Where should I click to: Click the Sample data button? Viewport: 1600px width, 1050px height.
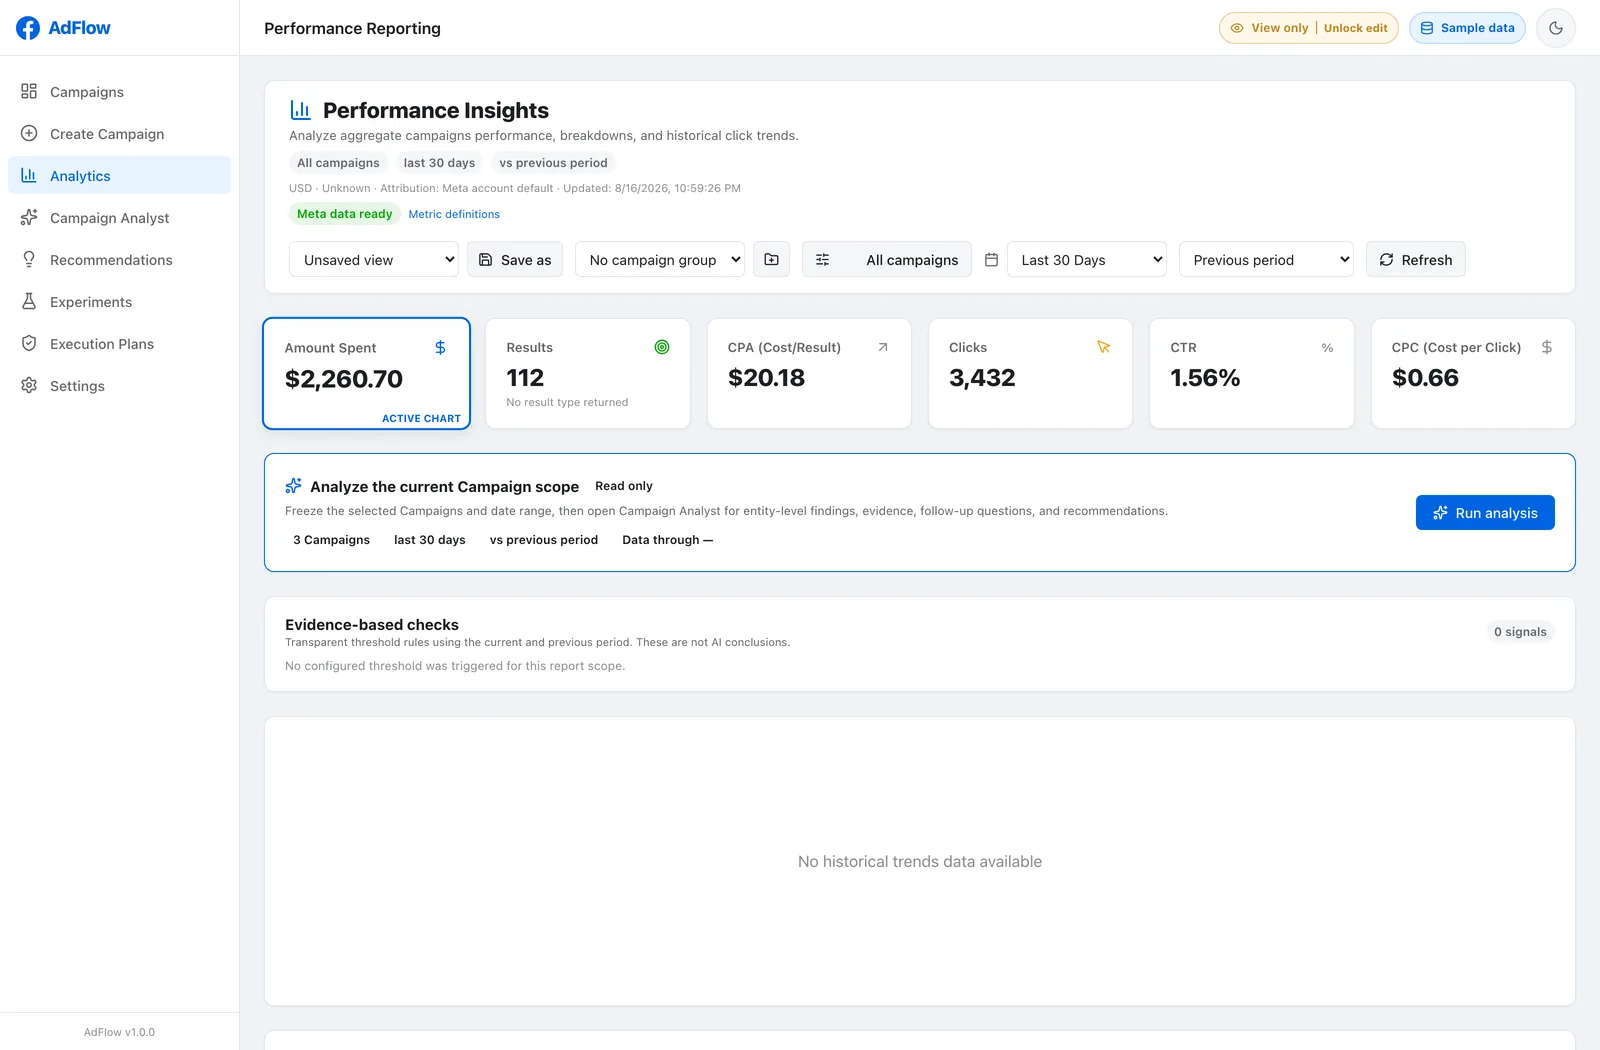tap(1467, 28)
